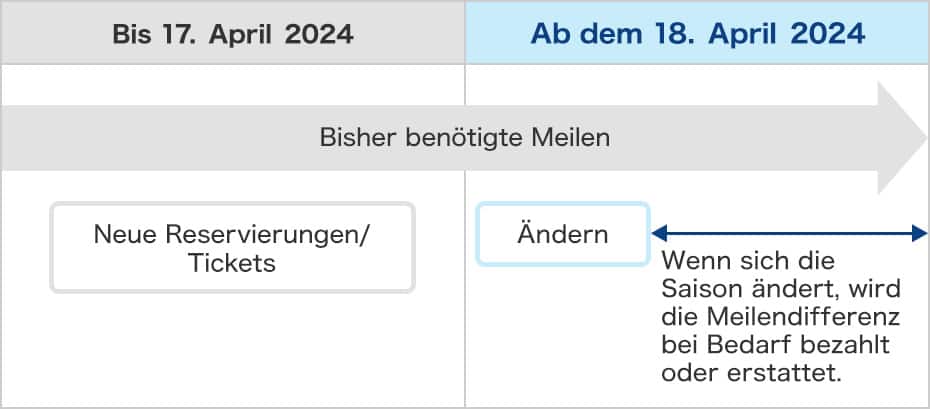This screenshot has width=930, height=409.
Task: Click the 'Neue Reservierungen/Tickets' box
Action: 232,248
